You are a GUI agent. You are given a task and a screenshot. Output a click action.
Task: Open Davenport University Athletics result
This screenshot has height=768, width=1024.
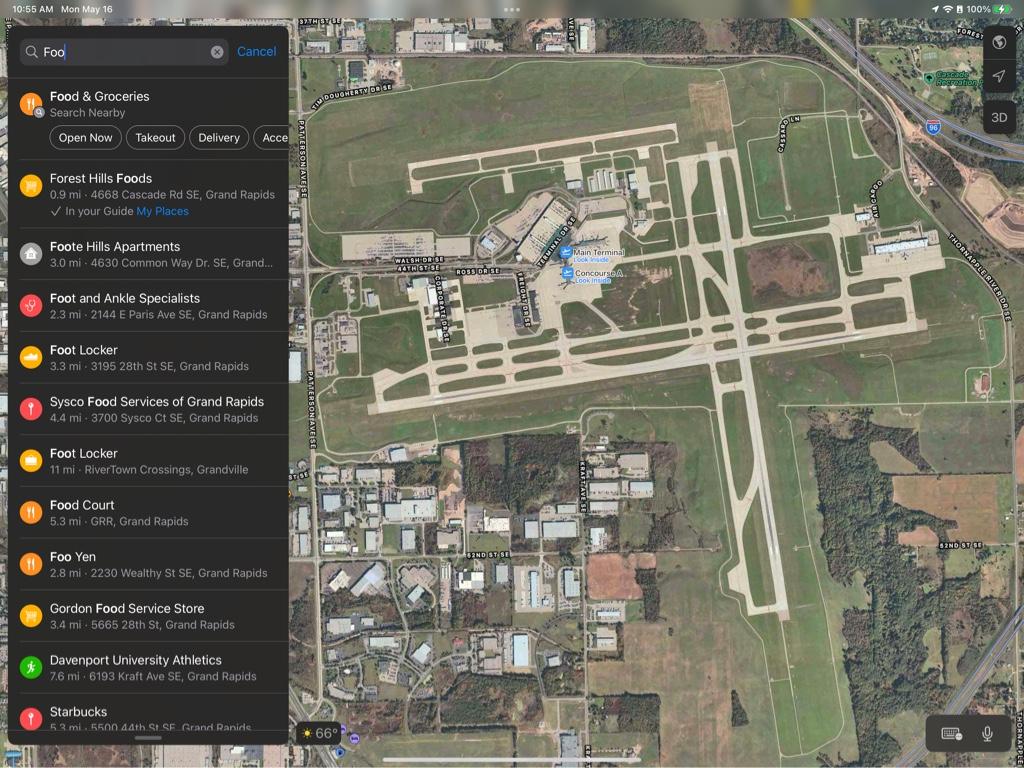tap(149, 667)
